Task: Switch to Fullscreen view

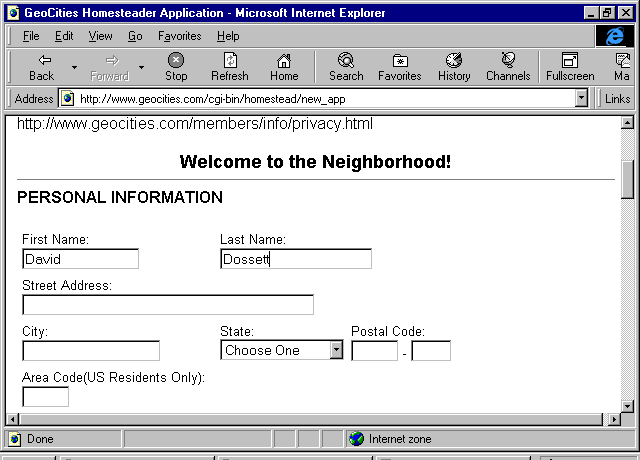Action: [x=570, y=67]
